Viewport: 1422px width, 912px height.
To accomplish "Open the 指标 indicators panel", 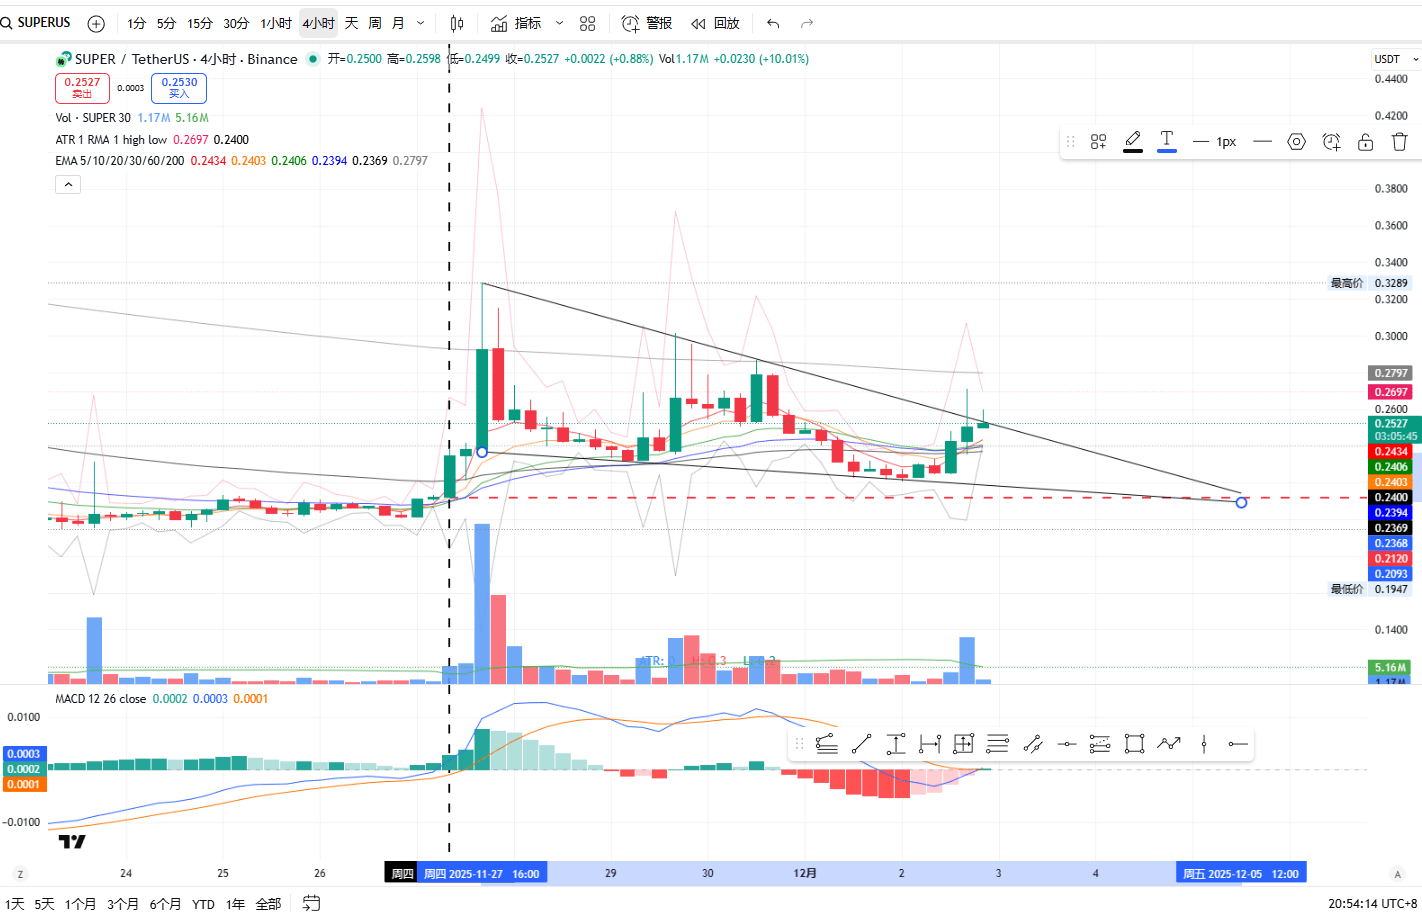I will click(517, 23).
